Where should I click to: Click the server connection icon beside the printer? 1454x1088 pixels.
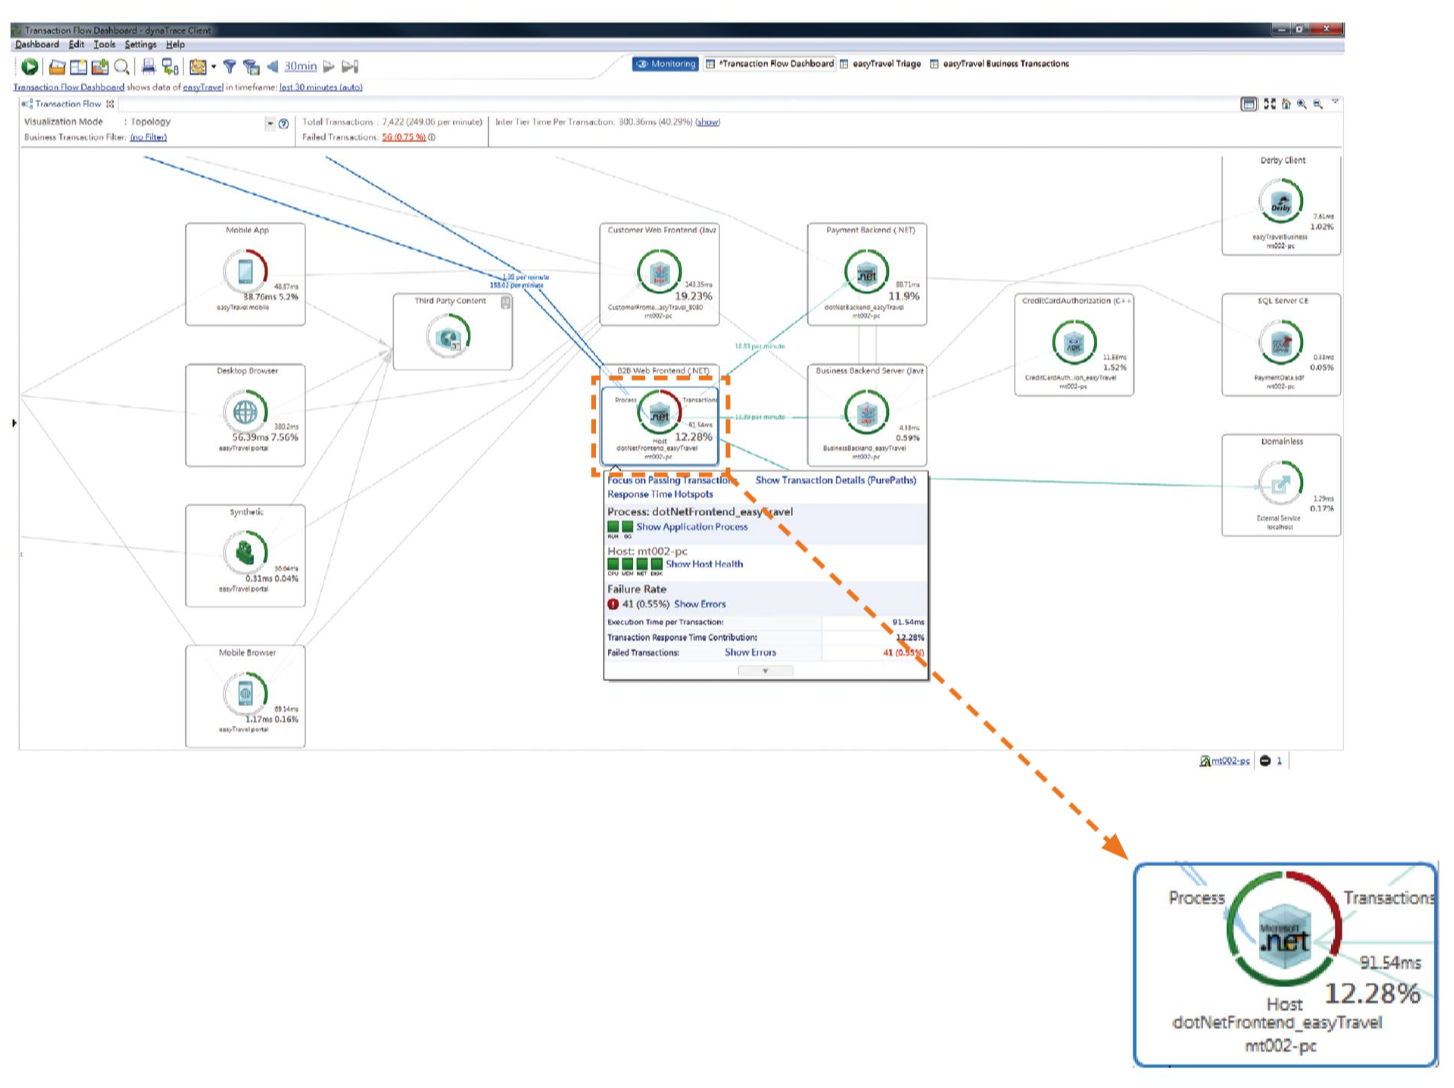click(170, 67)
